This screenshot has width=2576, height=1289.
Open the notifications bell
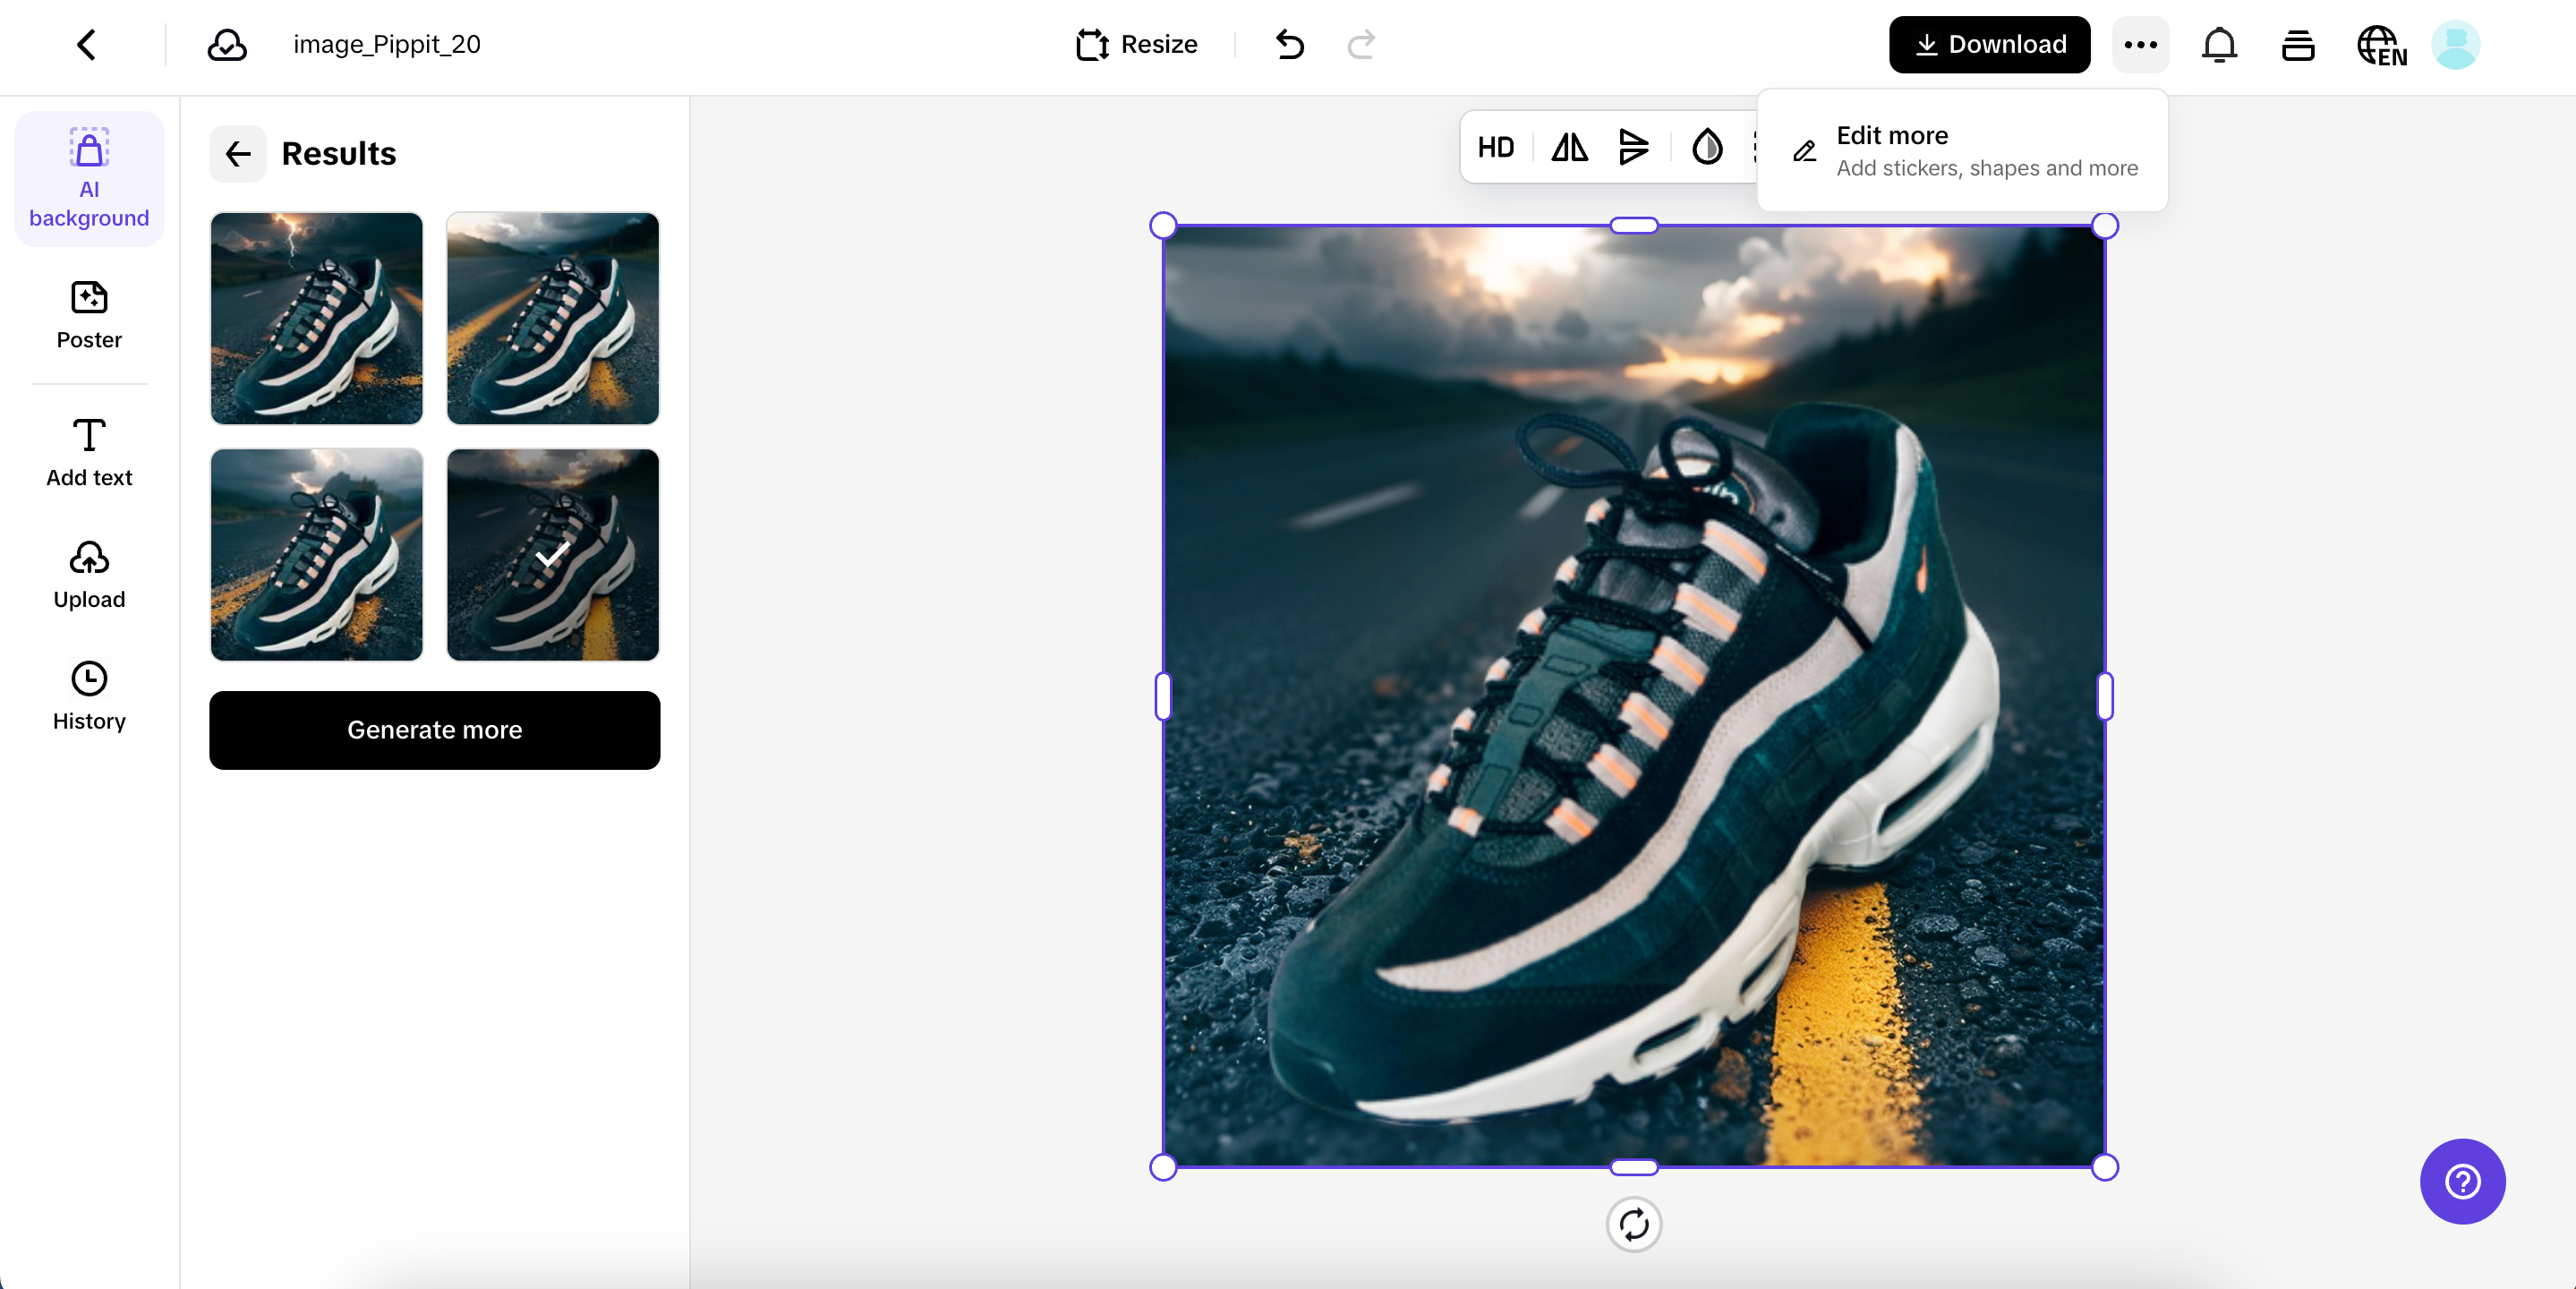coord(2219,44)
